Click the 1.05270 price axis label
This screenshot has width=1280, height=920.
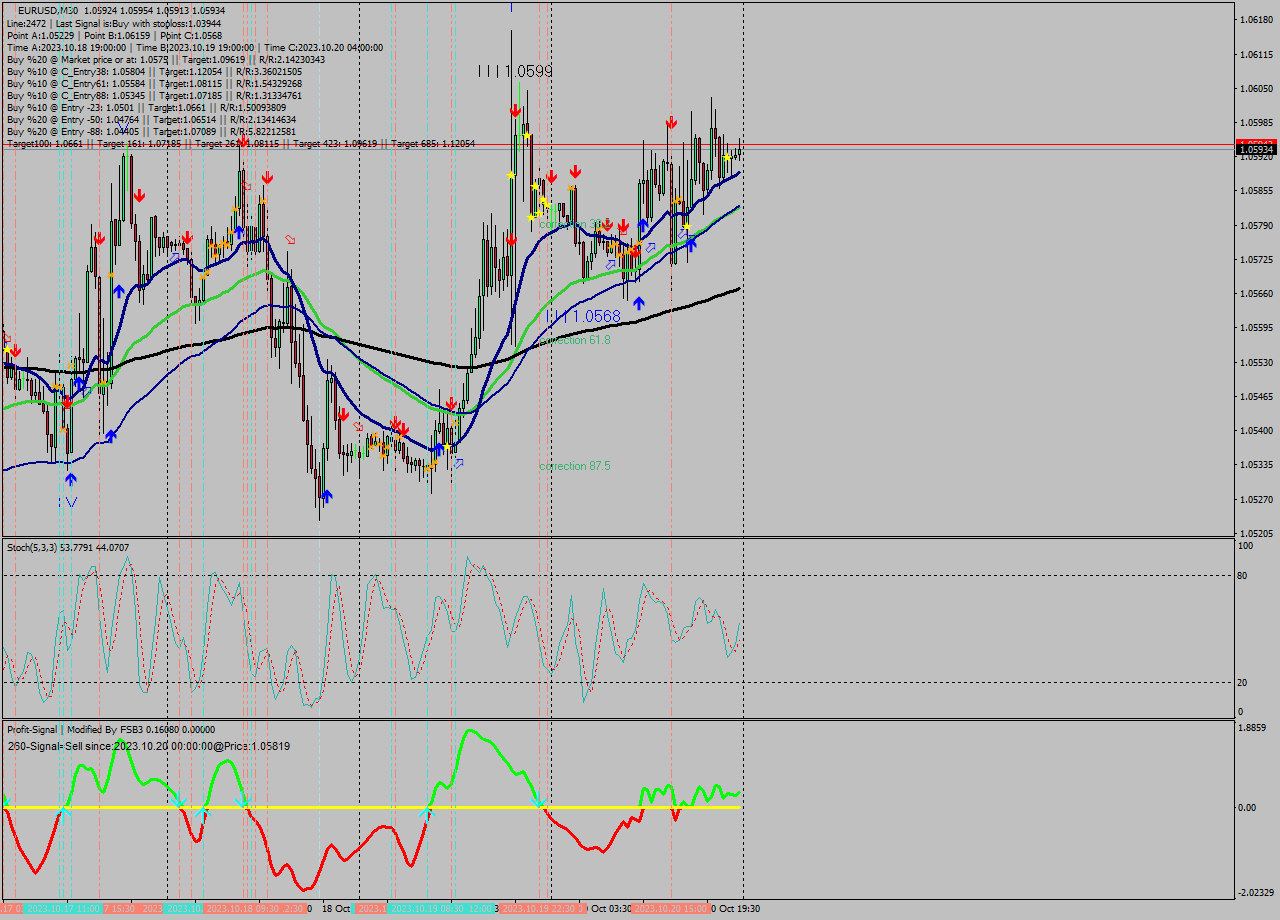[x=1256, y=499]
